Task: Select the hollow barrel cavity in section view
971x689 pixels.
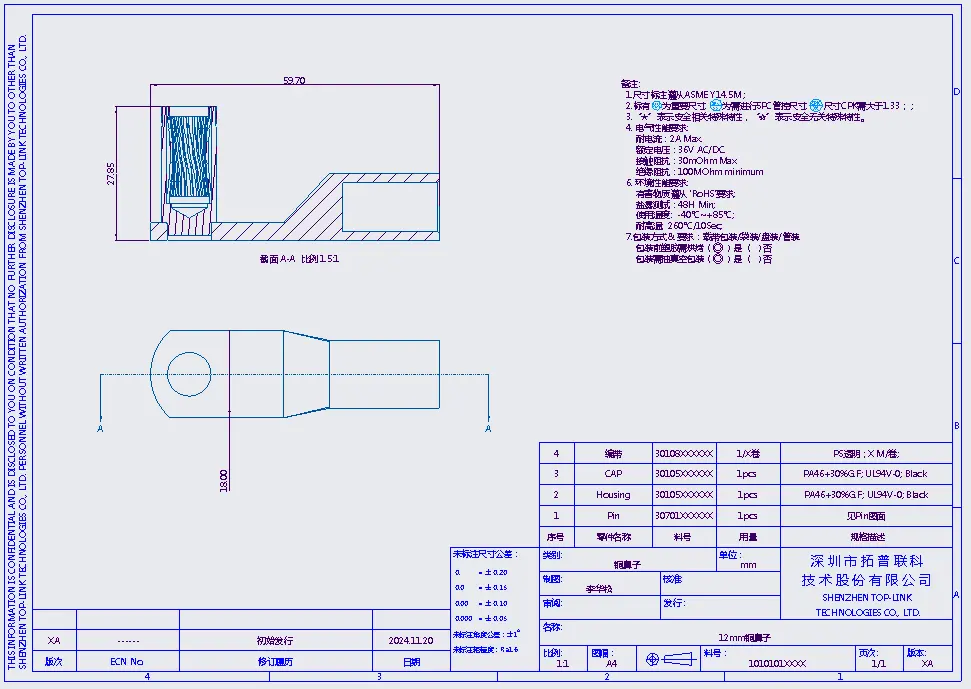Action: (x=390, y=207)
